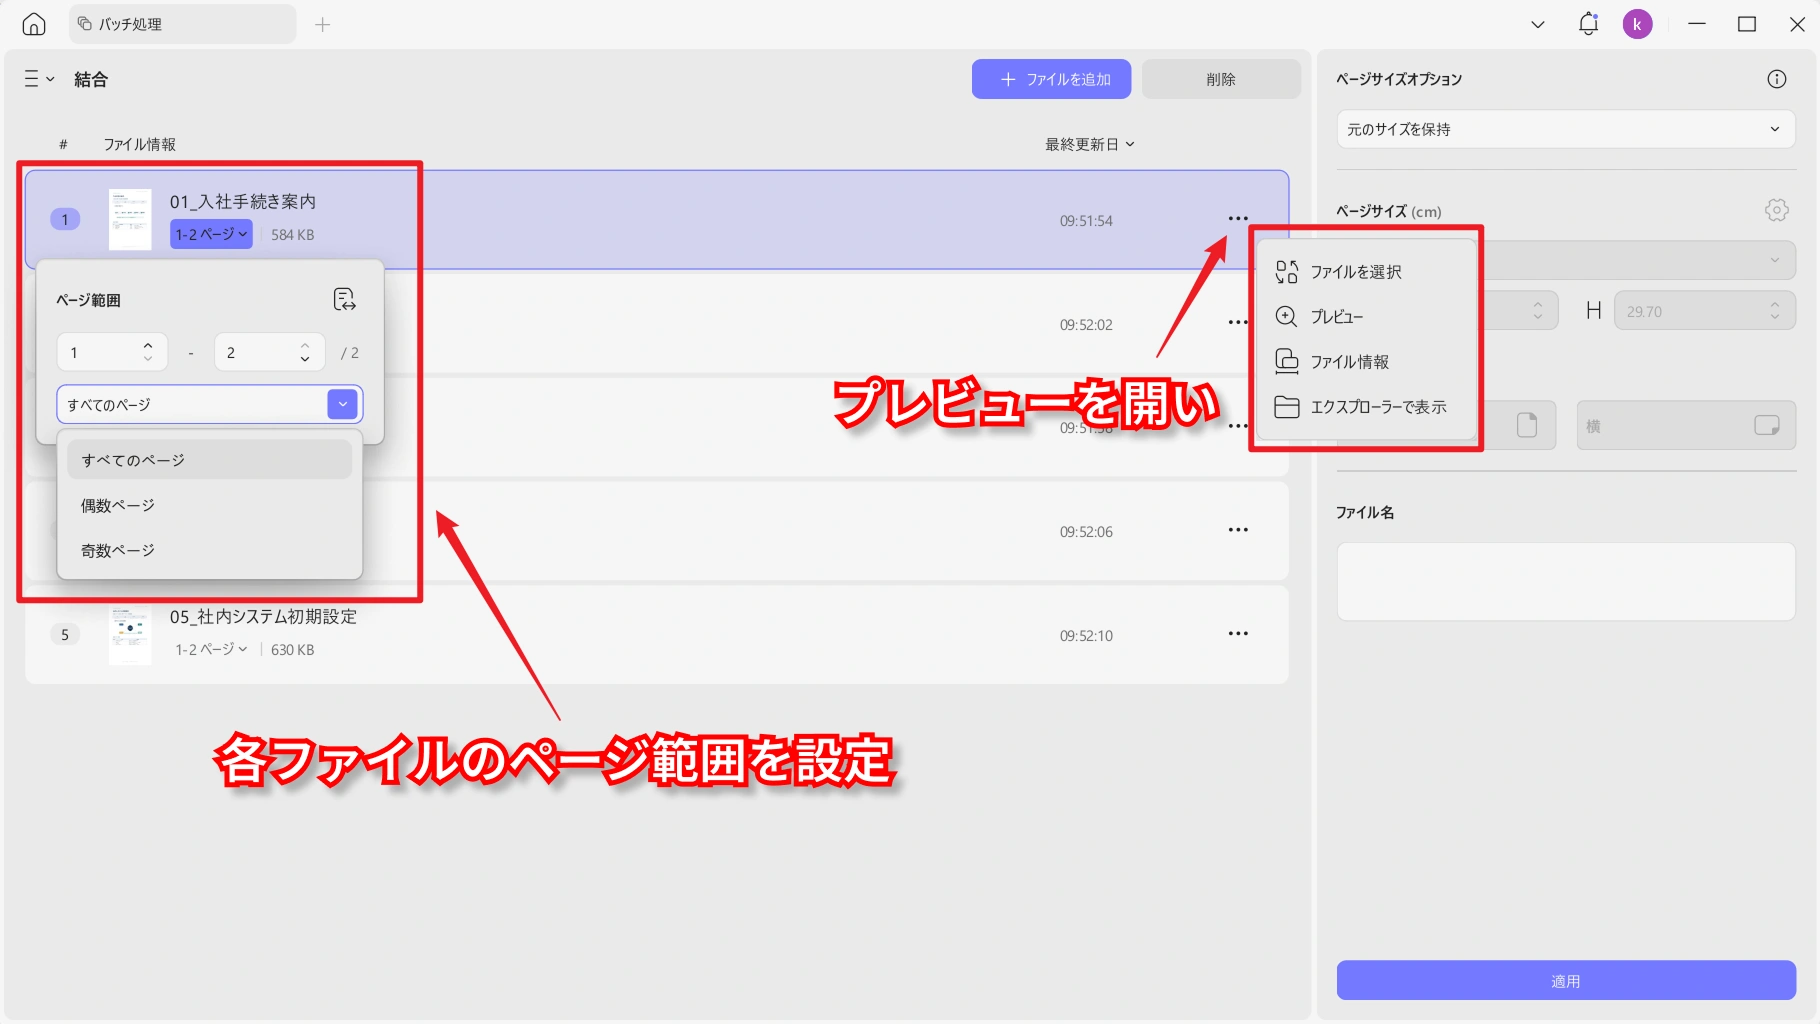Expand the title bar chevron menu
This screenshot has width=1820, height=1024.
coord(1538,24)
